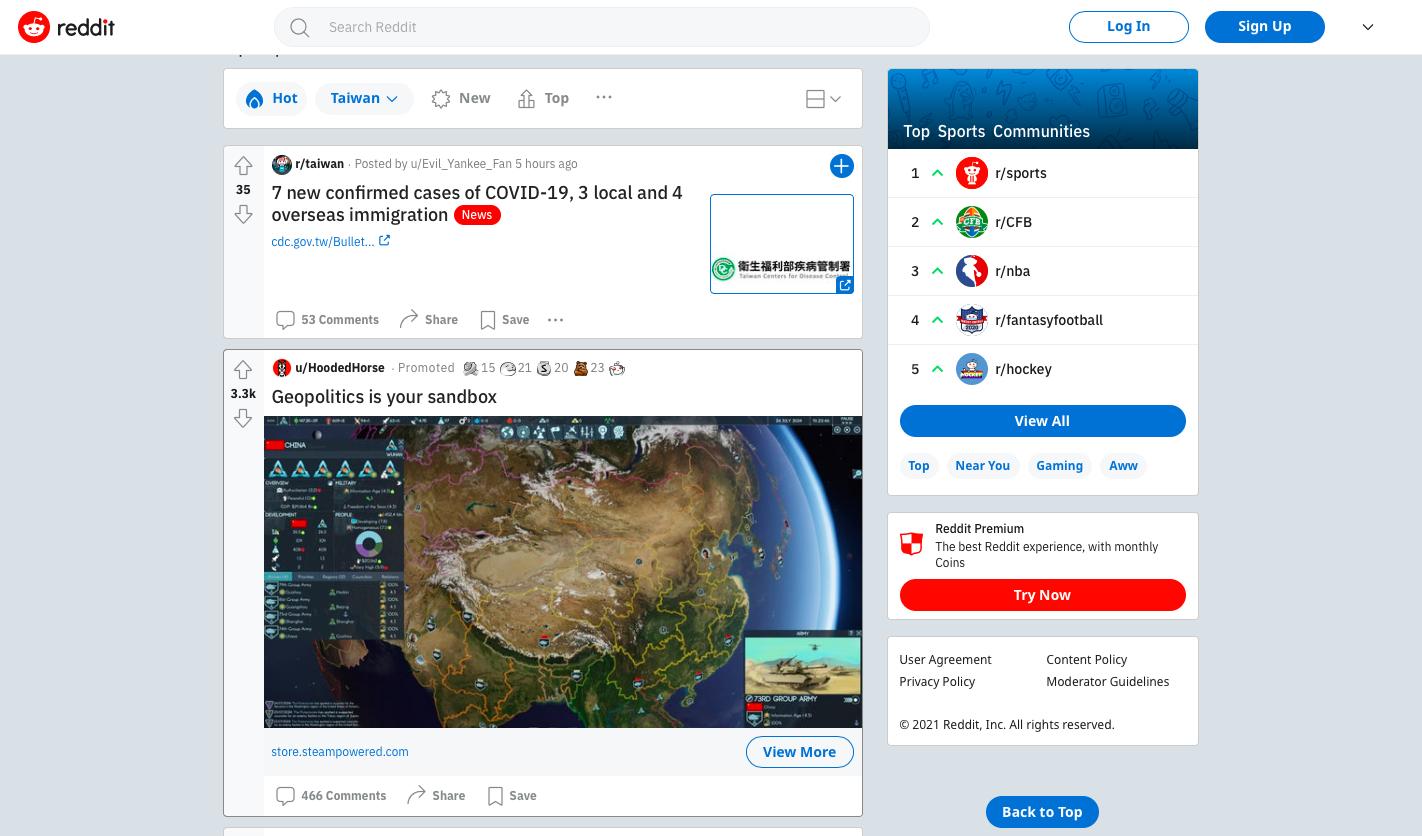Open r/taiwan community avatar
The image size is (1422, 836).
click(x=282, y=164)
